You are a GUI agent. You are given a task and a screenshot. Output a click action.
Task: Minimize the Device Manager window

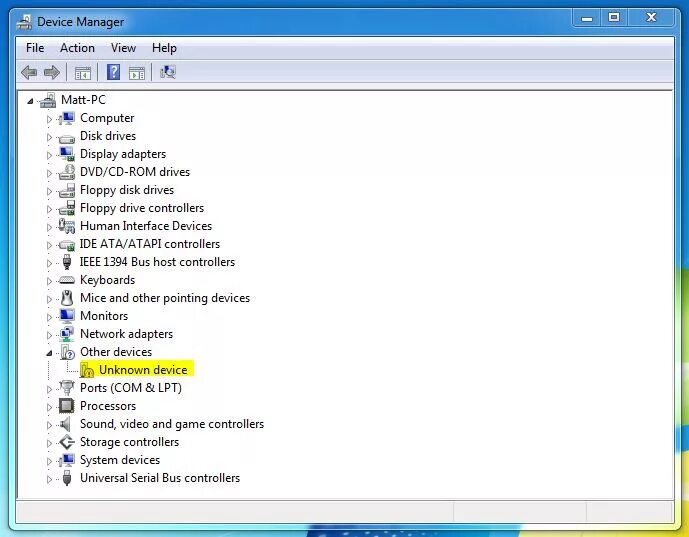(x=587, y=18)
